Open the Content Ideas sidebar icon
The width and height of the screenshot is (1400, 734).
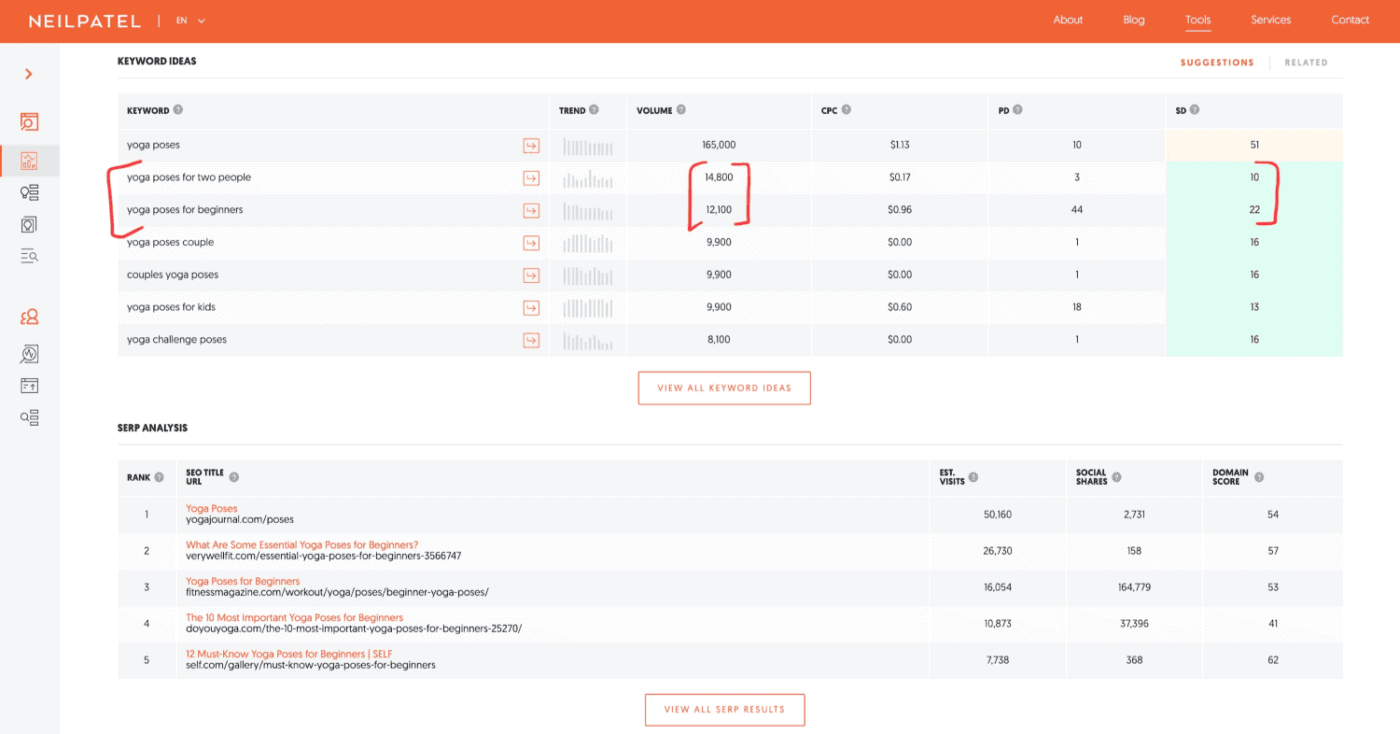(x=29, y=224)
